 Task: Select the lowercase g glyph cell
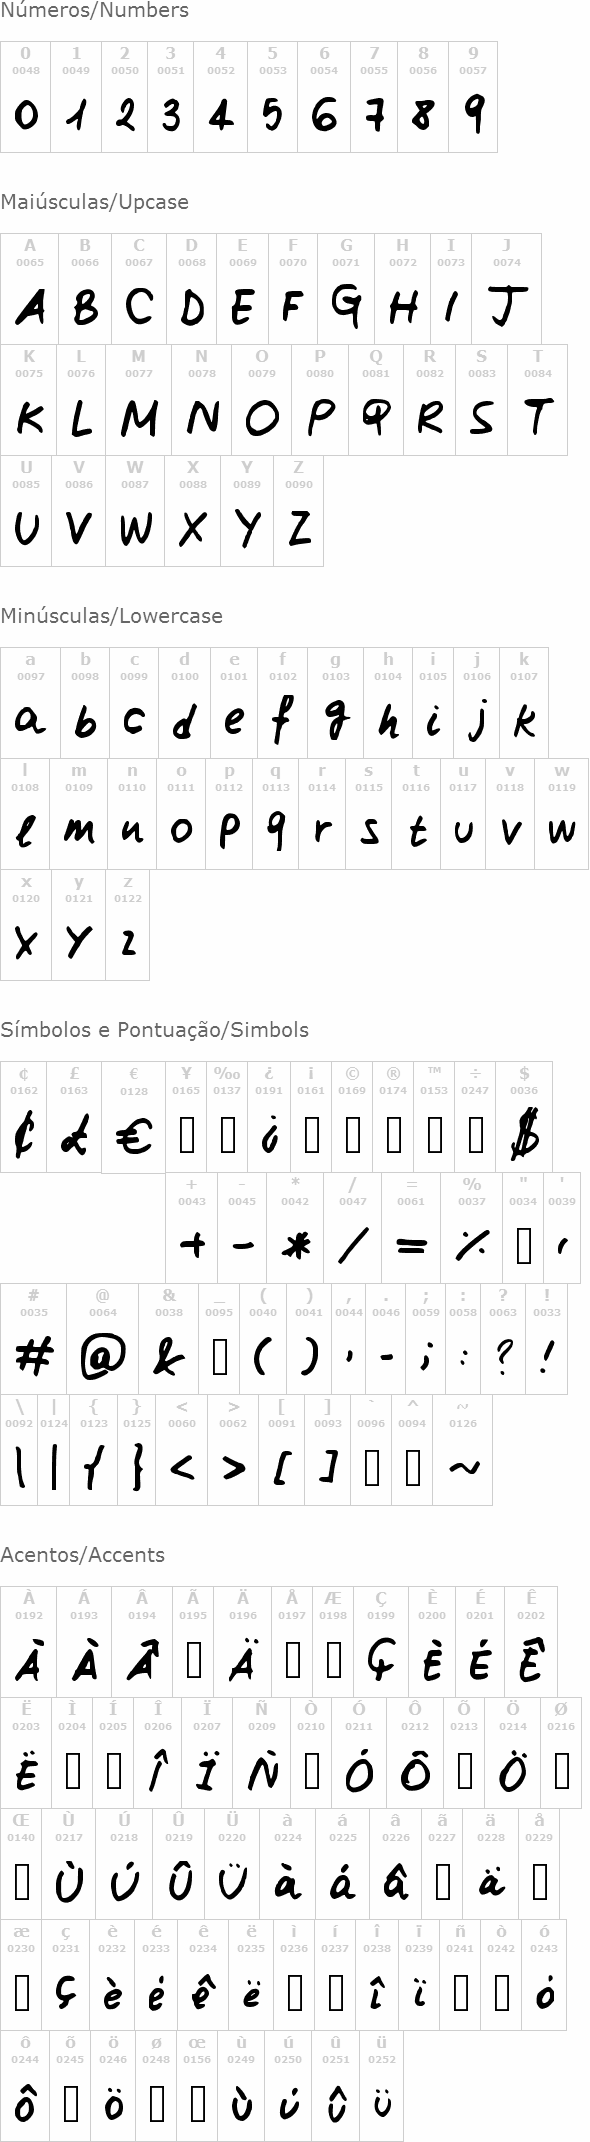click(x=335, y=703)
